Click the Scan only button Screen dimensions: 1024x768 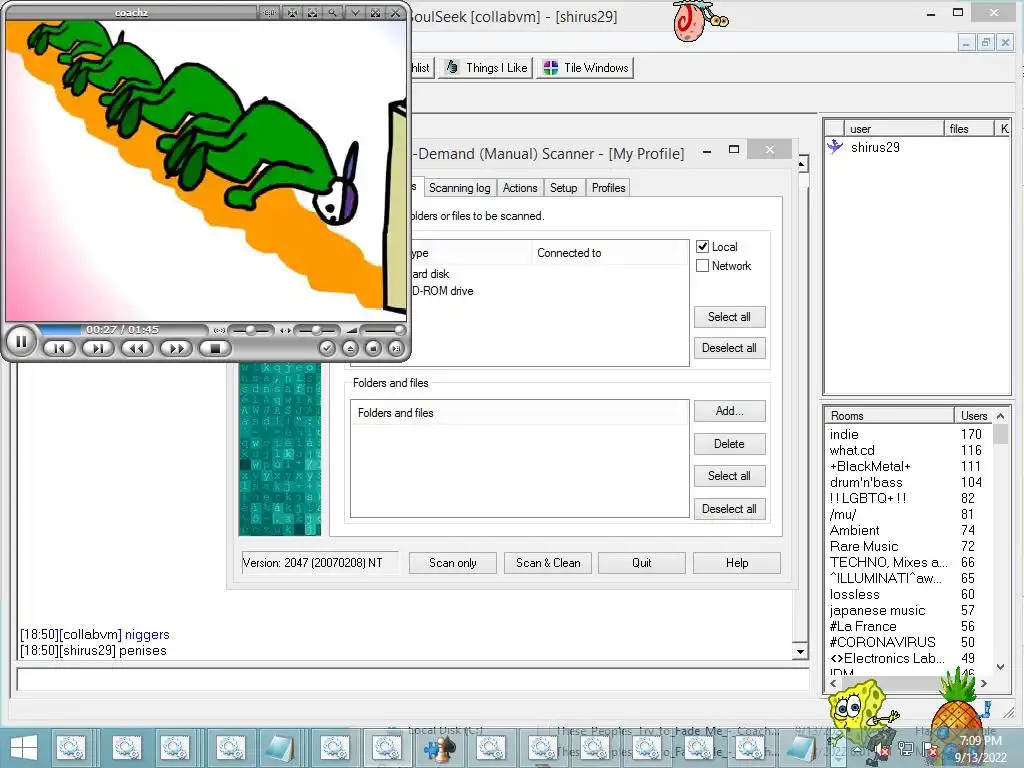click(x=453, y=563)
